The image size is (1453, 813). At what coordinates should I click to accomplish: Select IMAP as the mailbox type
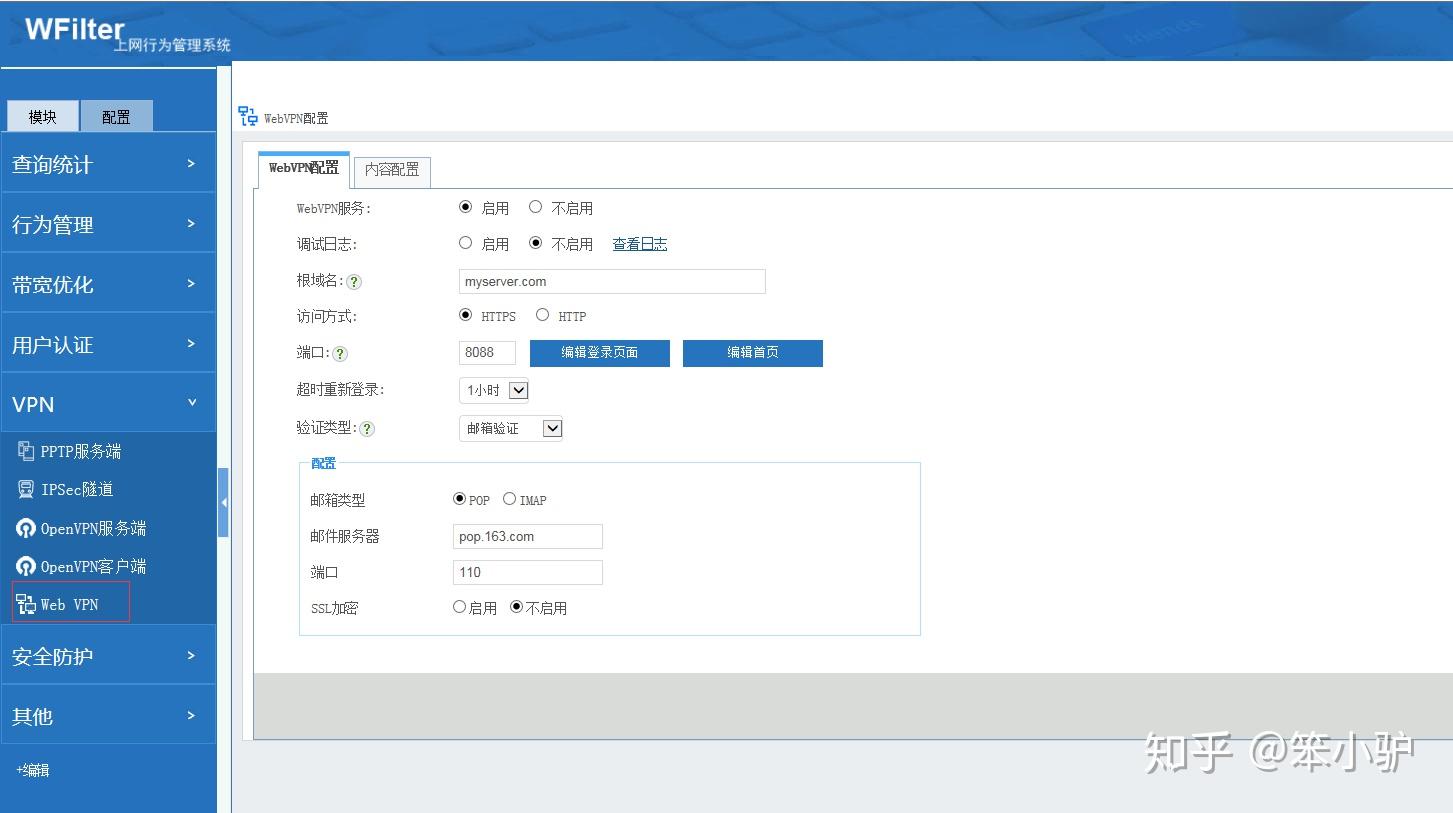(510, 499)
